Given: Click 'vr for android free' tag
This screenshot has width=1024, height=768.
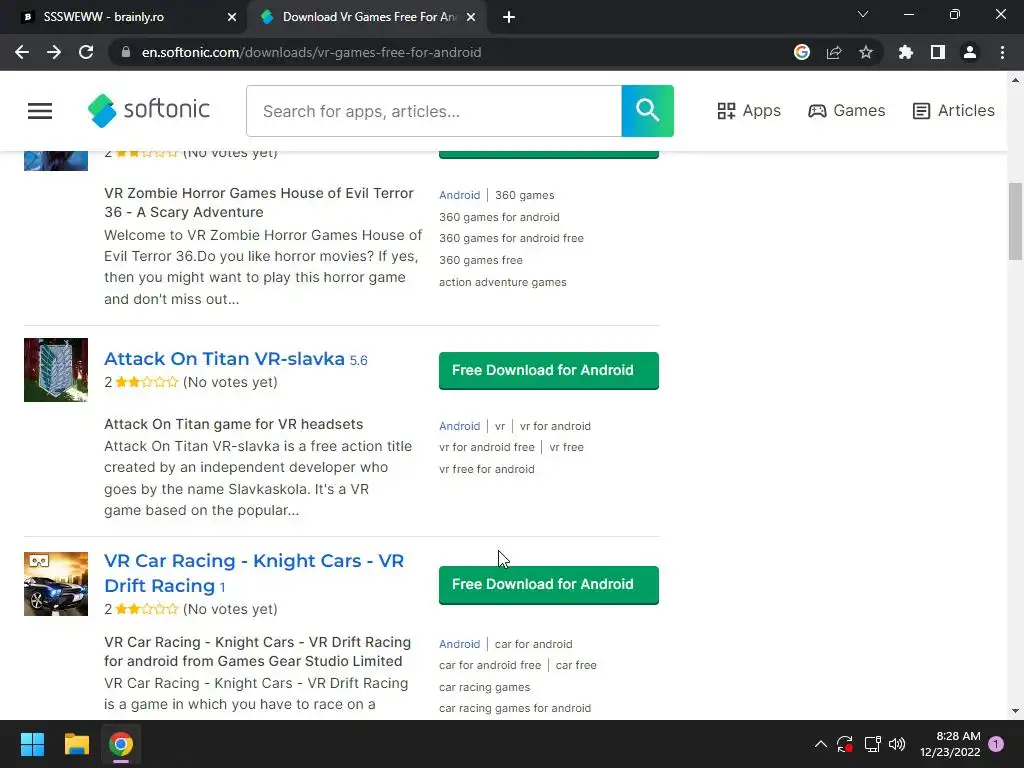Looking at the screenshot, I should click(487, 447).
